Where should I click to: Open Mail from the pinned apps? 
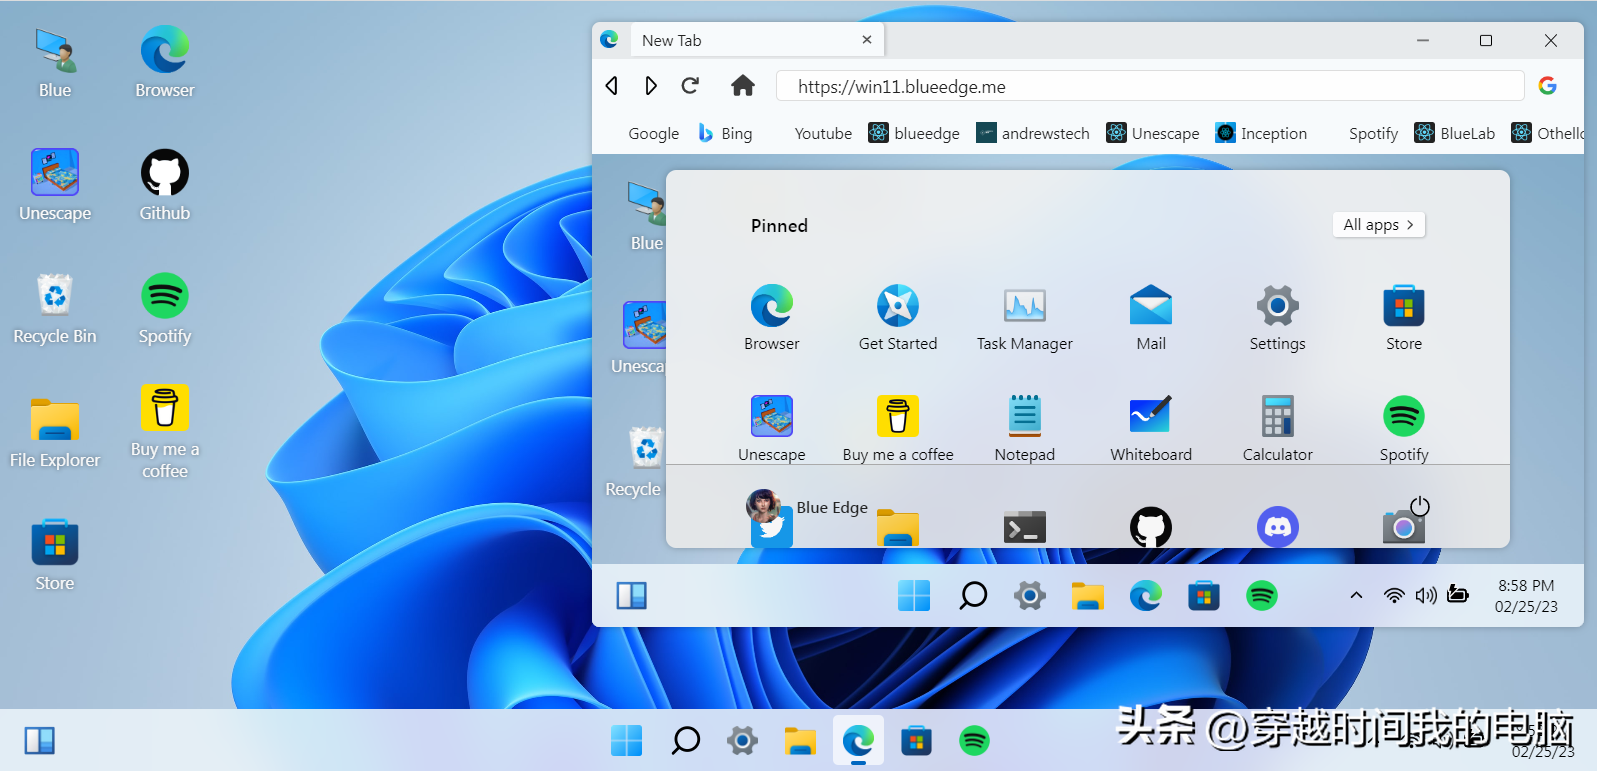click(1151, 316)
